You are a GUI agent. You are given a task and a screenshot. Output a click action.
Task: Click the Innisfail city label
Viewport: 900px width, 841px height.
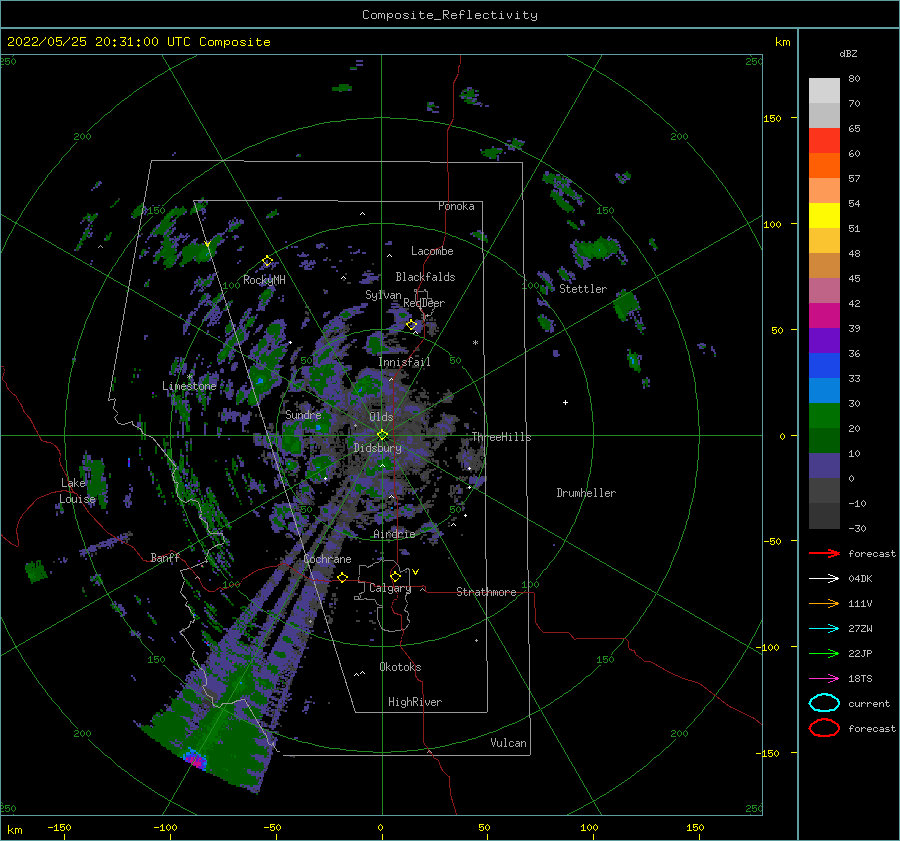pyautogui.click(x=404, y=362)
